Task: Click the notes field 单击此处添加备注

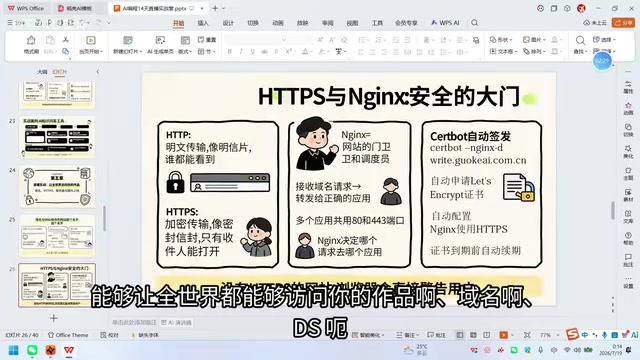Action: click(134, 322)
